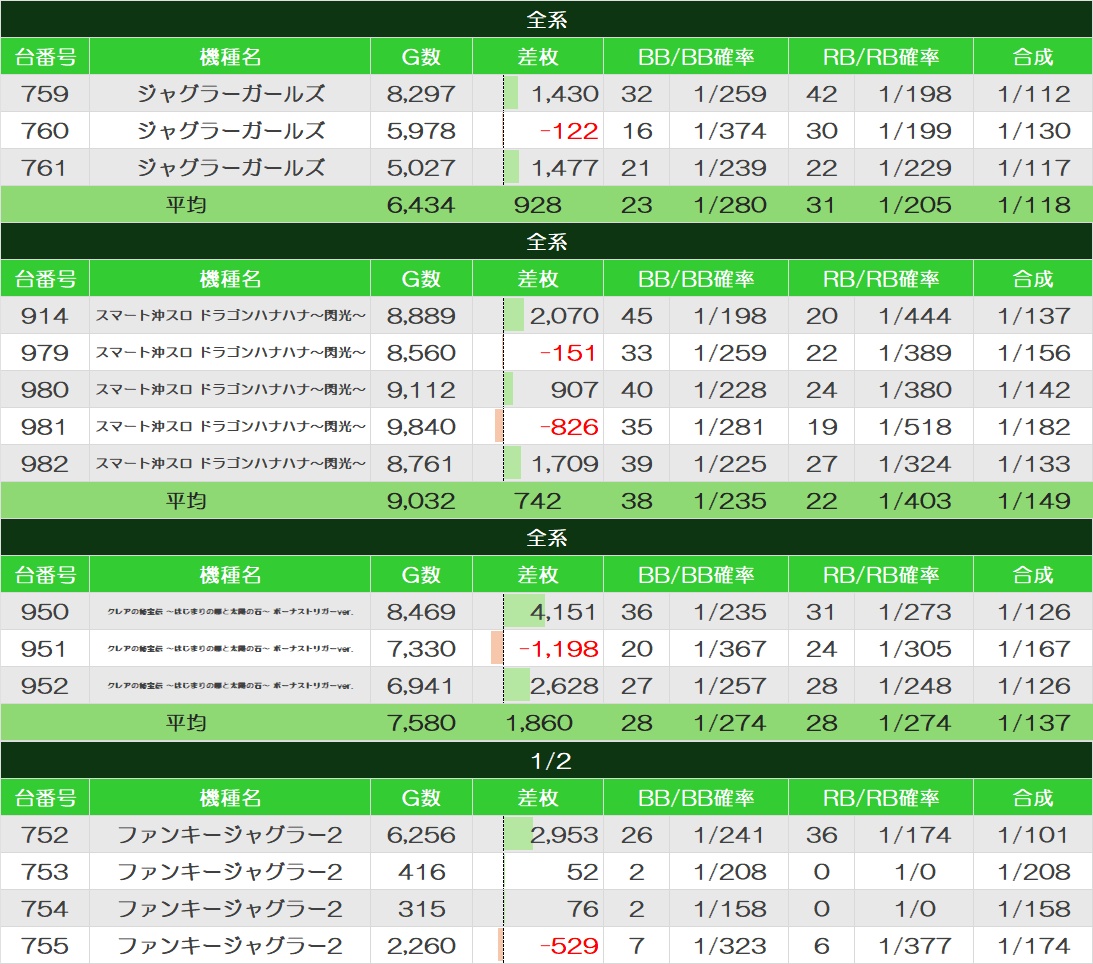Select the red -826 value
The height and width of the screenshot is (964, 1093).
point(569,427)
